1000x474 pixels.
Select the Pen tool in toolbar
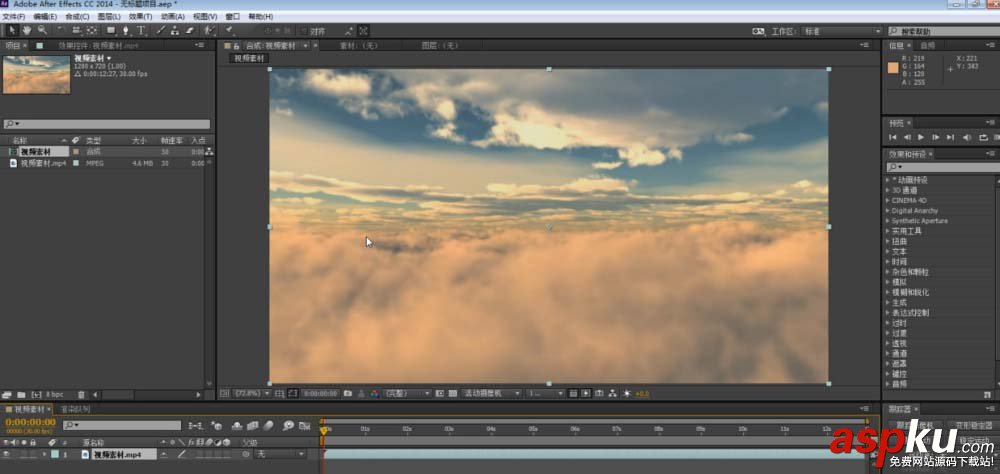[x=125, y=31]
